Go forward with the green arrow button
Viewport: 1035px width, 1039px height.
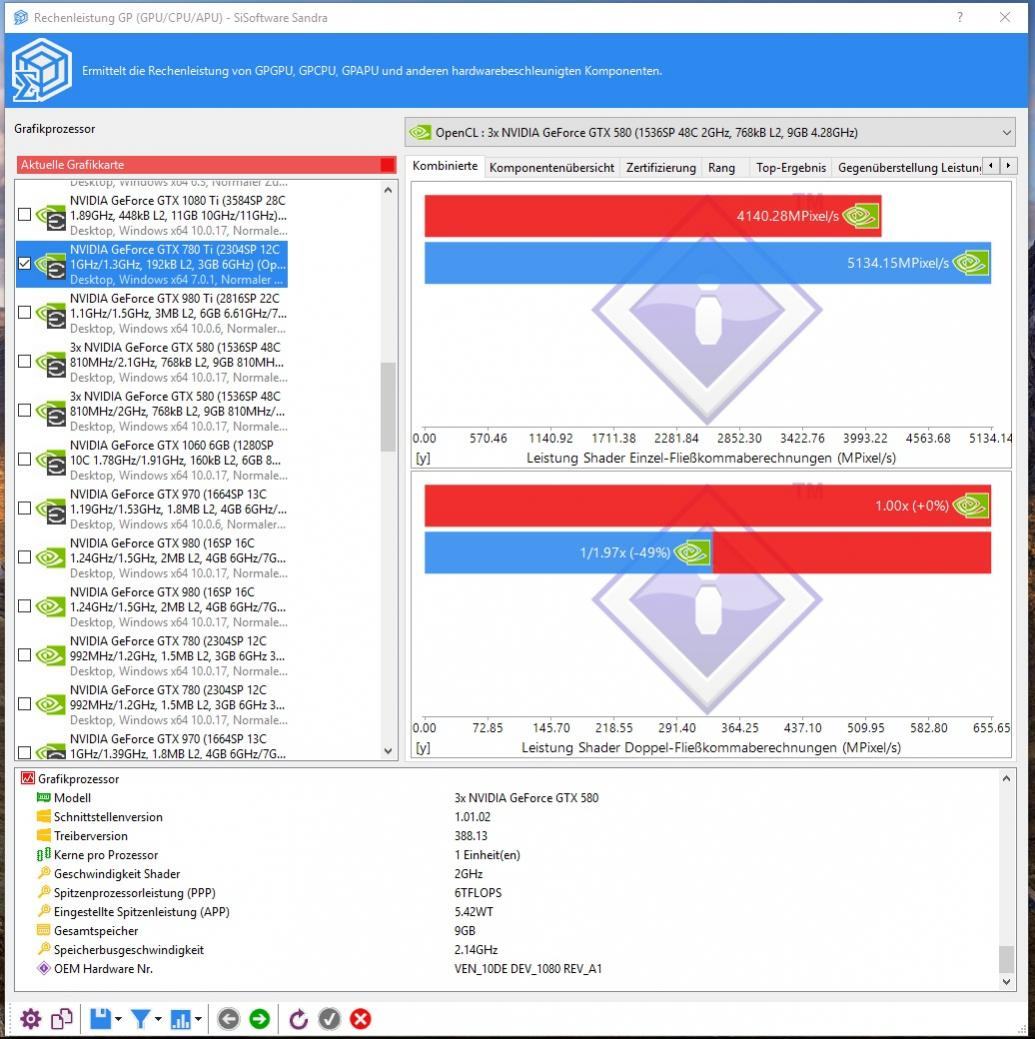point(260,1018)
